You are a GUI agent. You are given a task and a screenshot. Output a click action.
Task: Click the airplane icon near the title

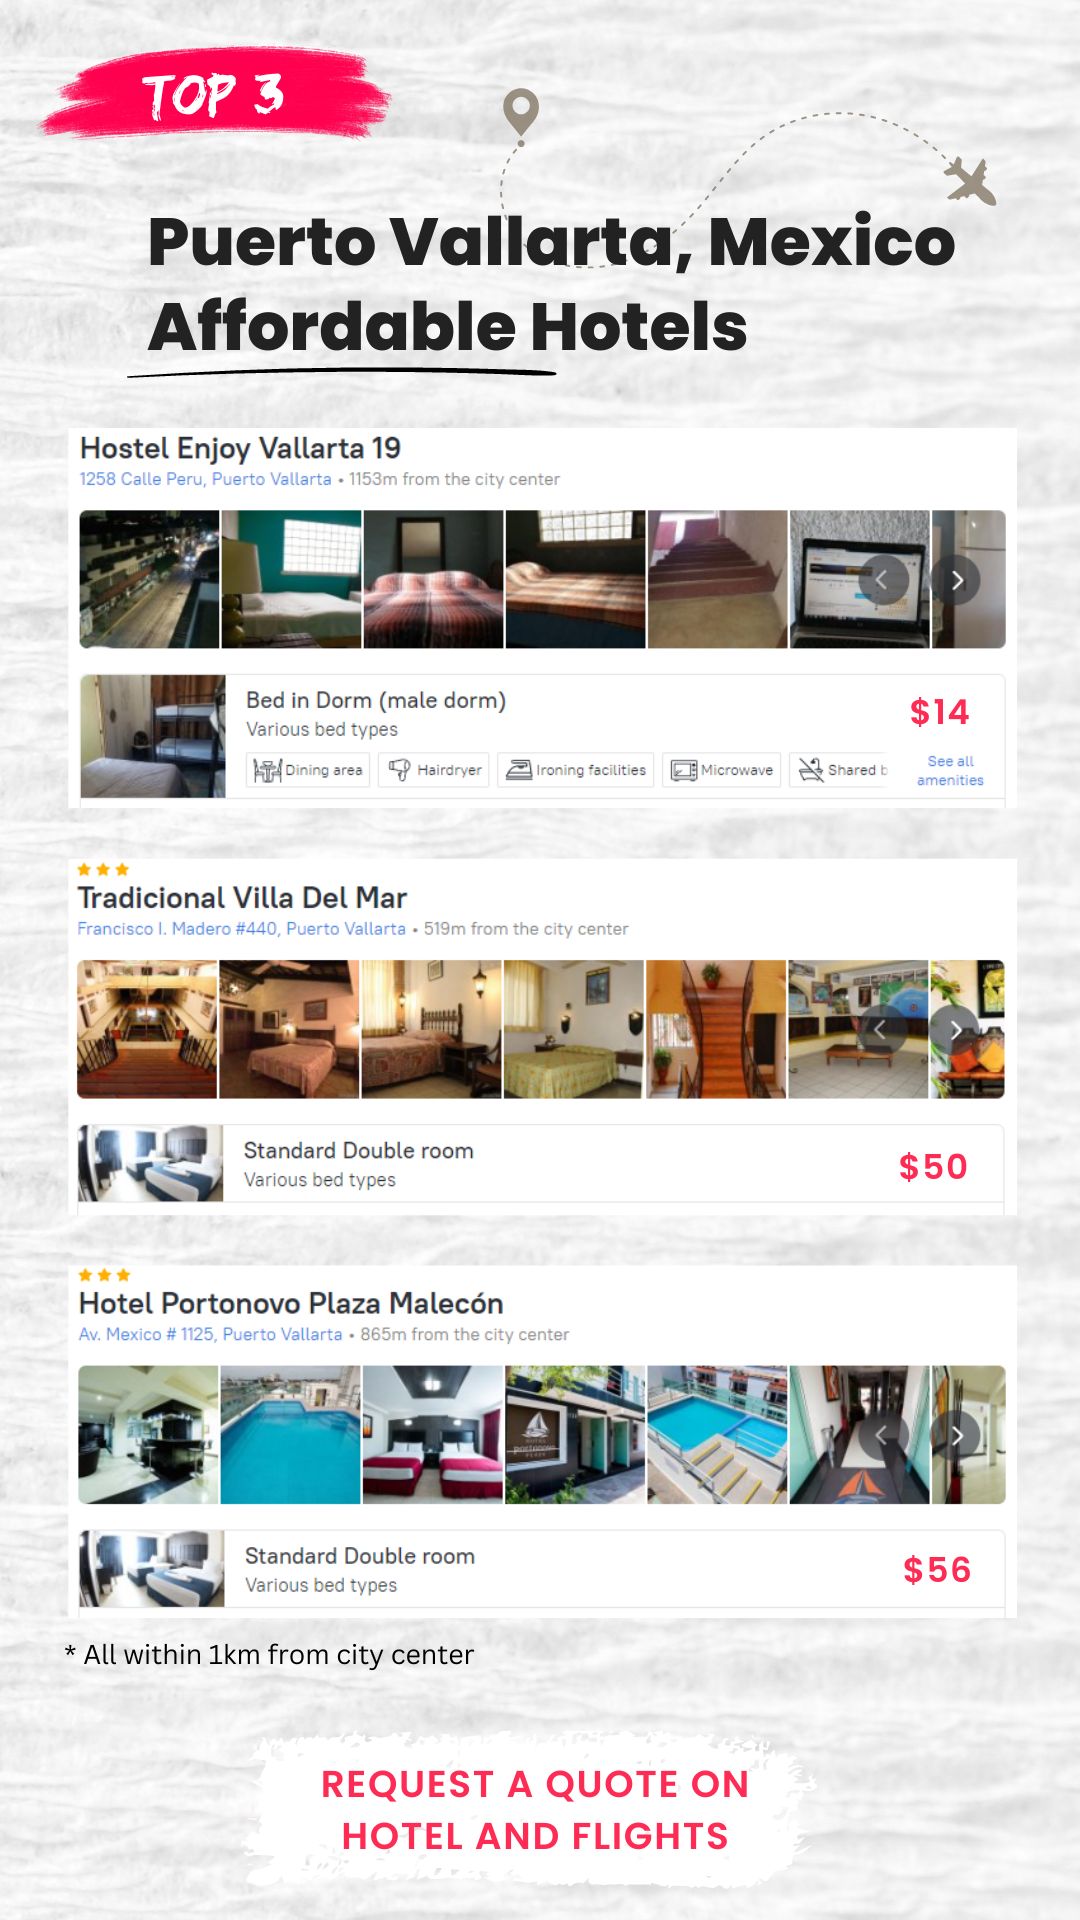971,181
